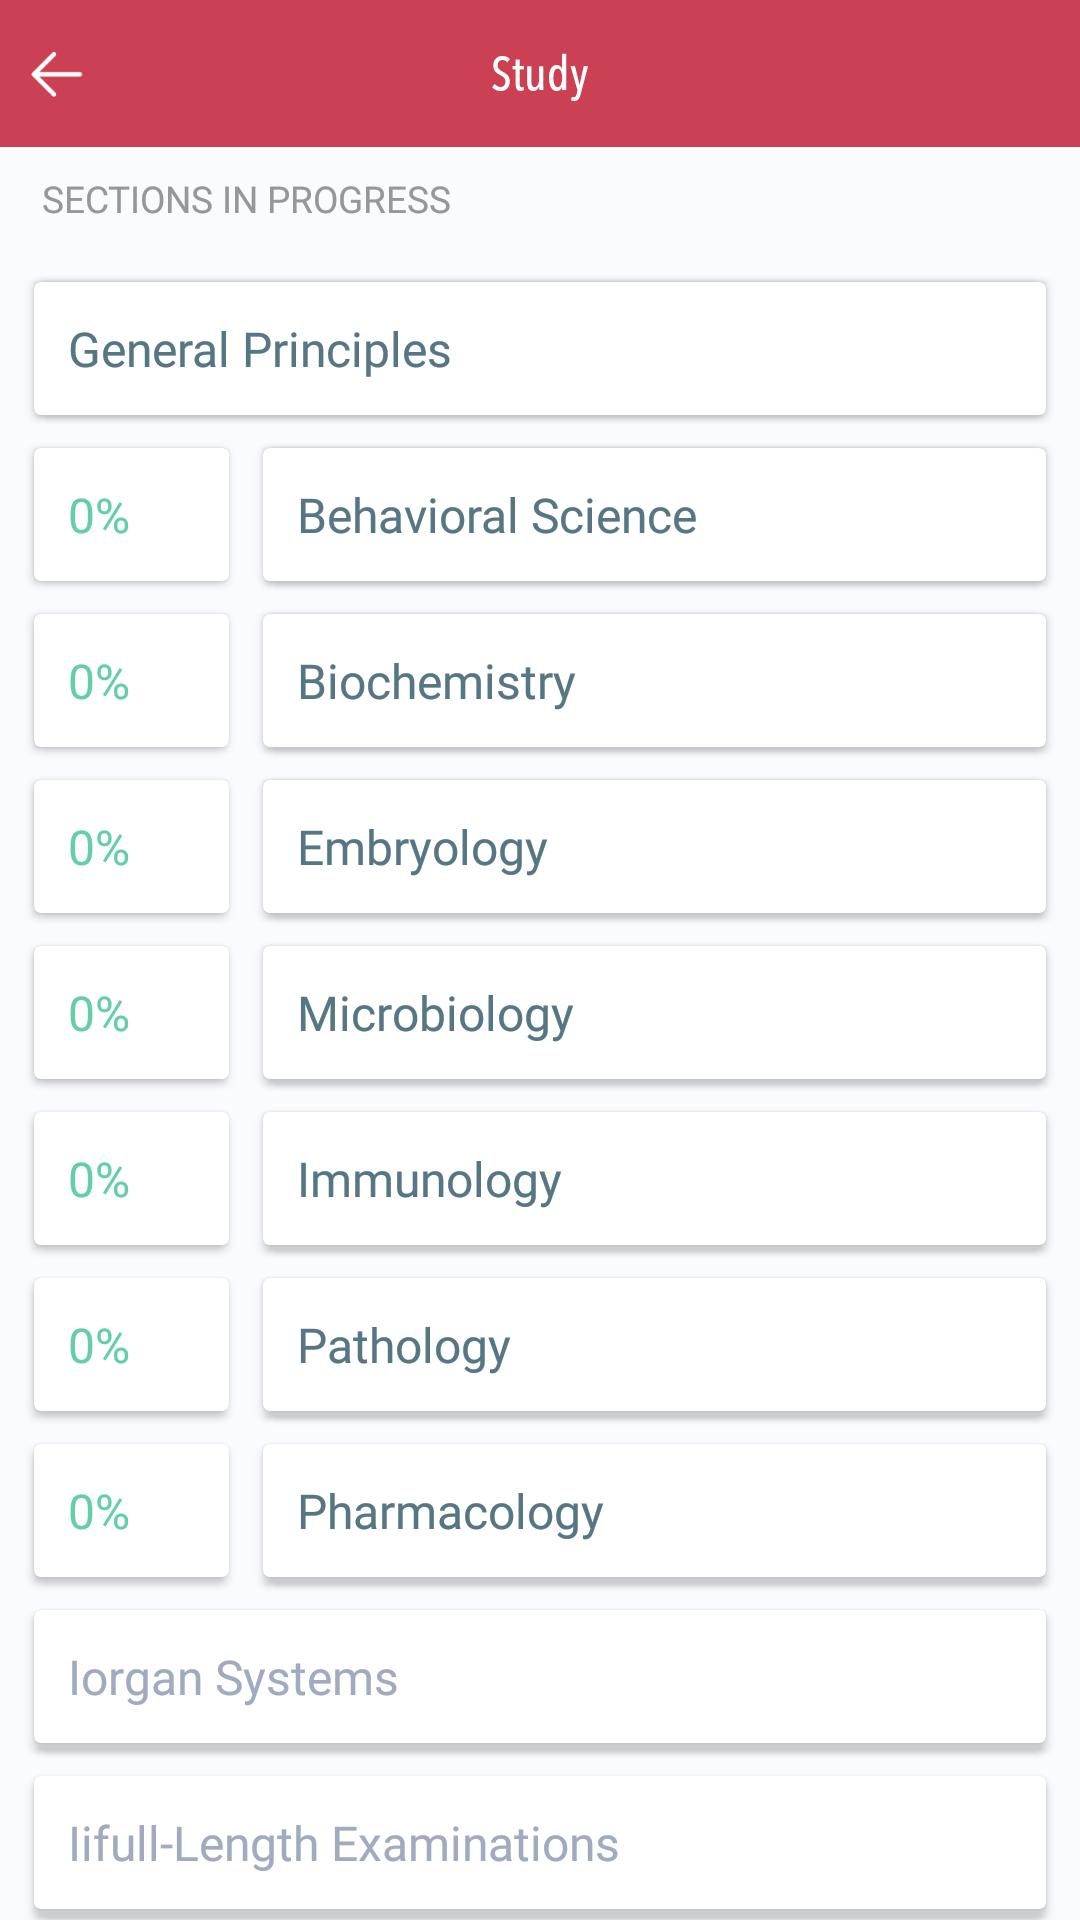The height and width of the screenshot is (1920, 1080).
Task: Click Pharmacology 0% progress box
Action: (131, 1511)
